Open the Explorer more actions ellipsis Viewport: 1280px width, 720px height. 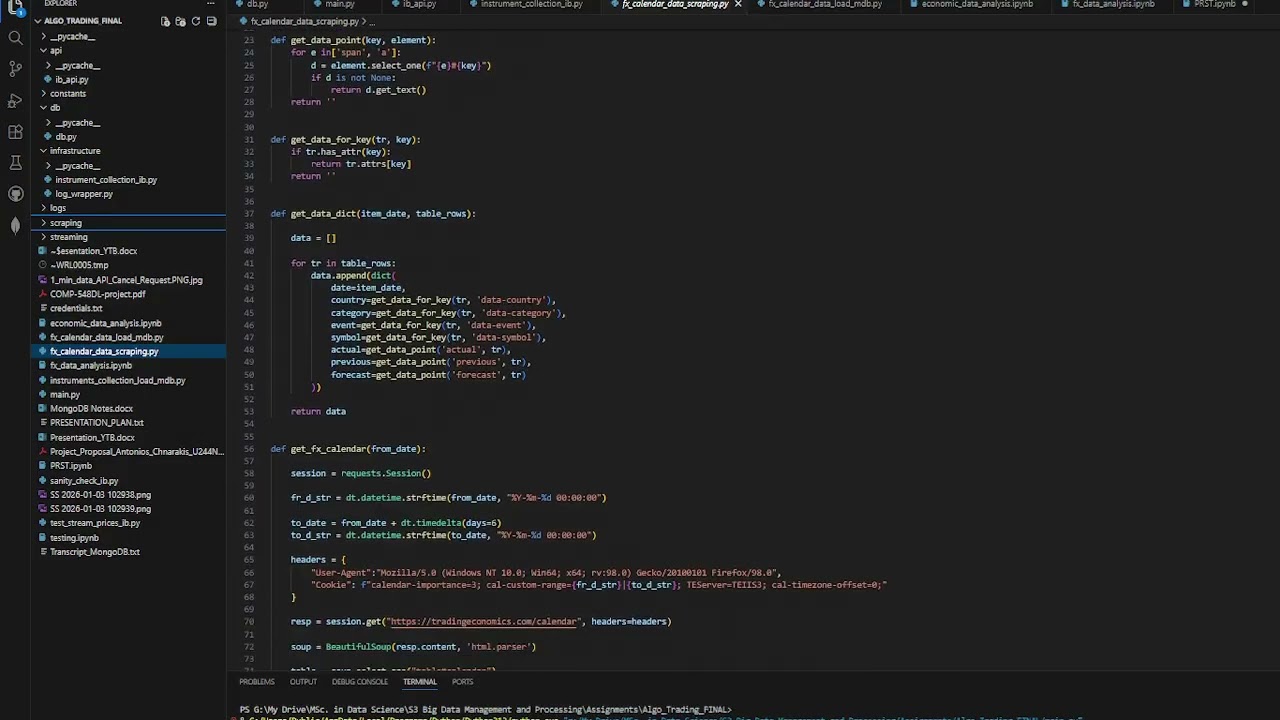[x=211, y=4]
